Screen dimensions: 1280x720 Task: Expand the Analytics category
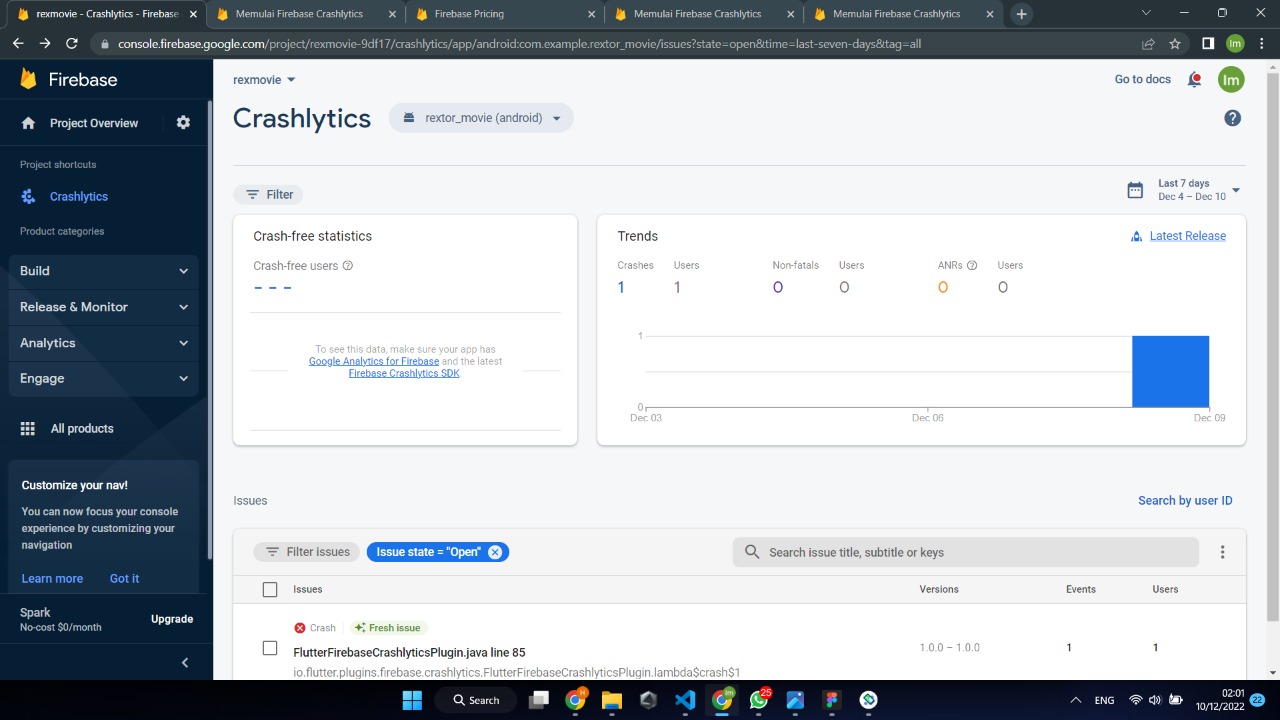pos(104,343)
